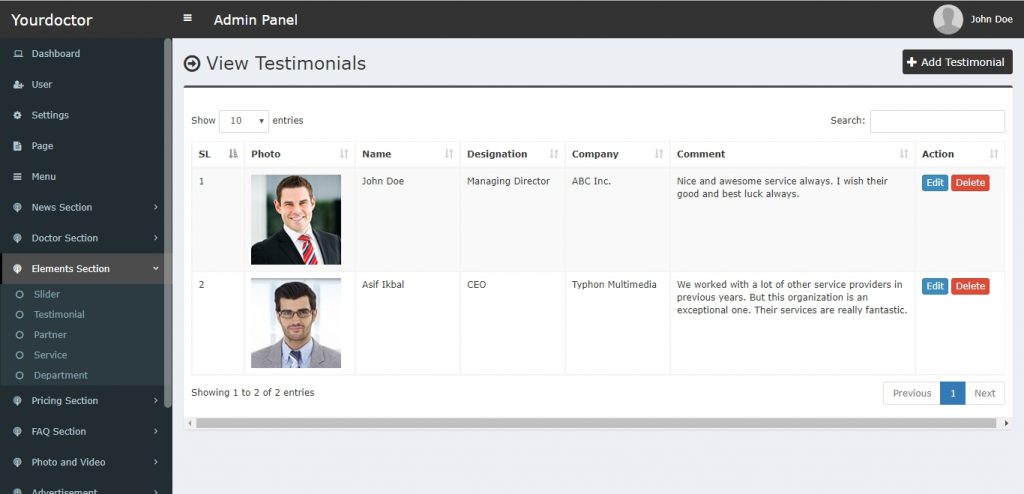The image size is (1024, 494).
Task: Click John Doe's photo thumbnail
Action: [296, 220]
